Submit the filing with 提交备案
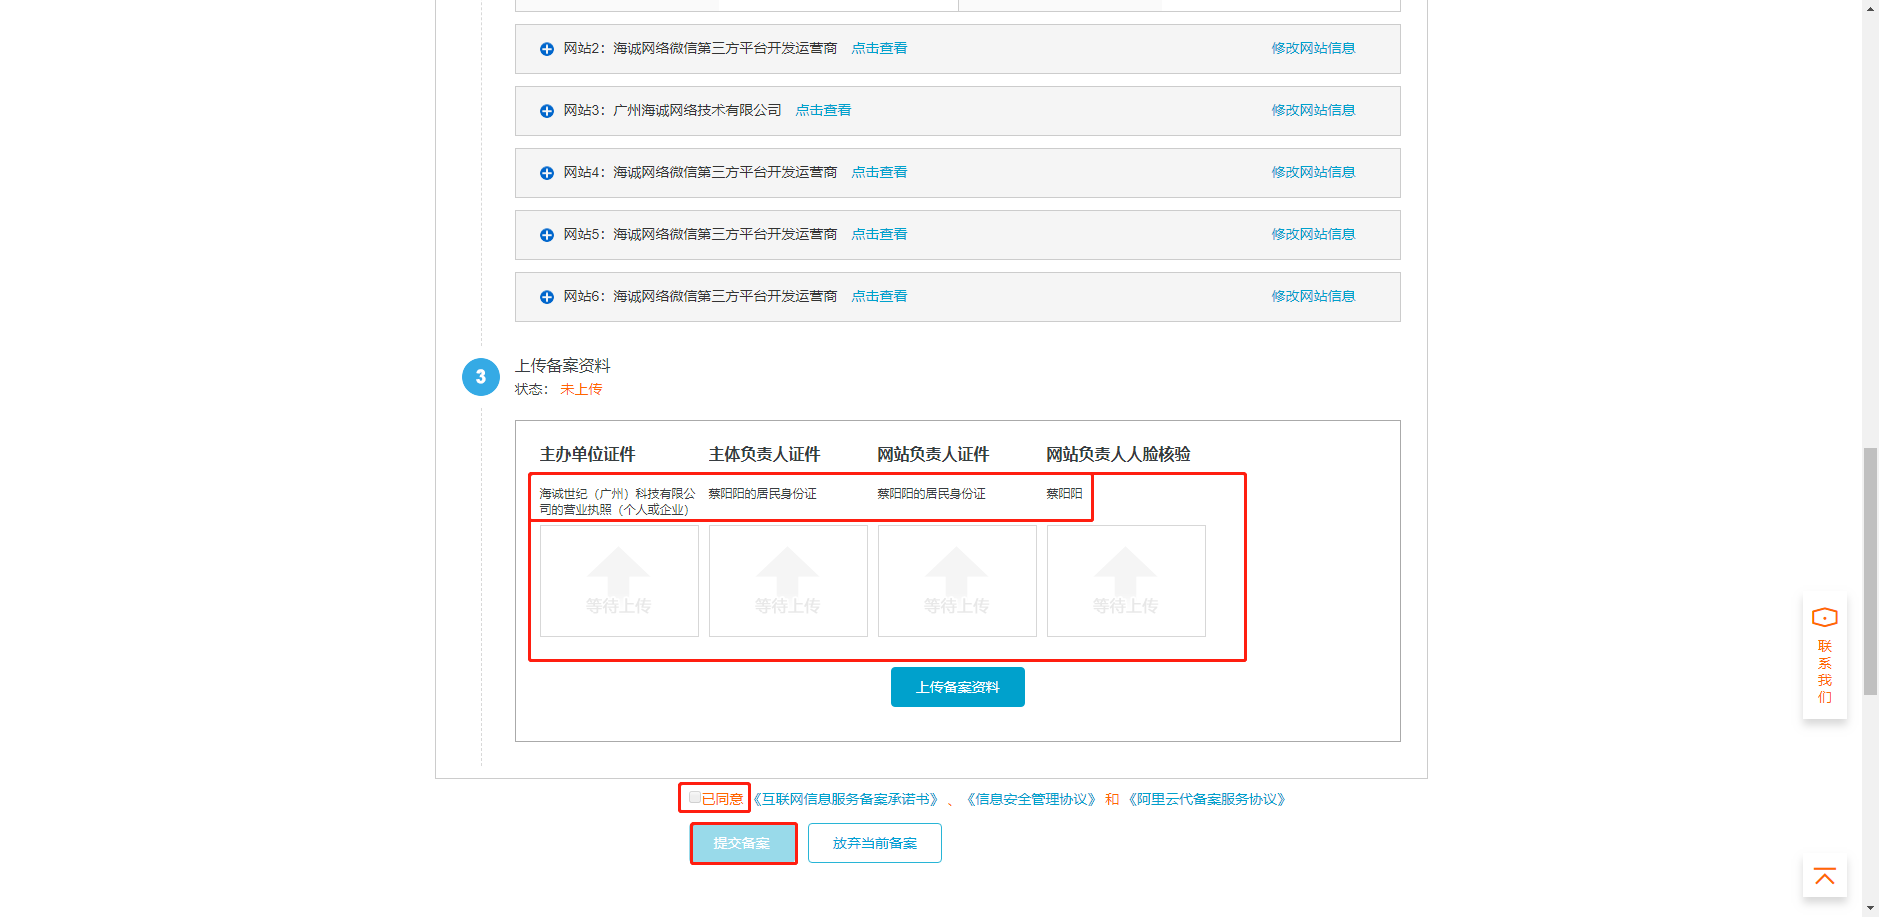Viewport: 1879px width, 917px height. pyautogui.click(x=742, y=843)
